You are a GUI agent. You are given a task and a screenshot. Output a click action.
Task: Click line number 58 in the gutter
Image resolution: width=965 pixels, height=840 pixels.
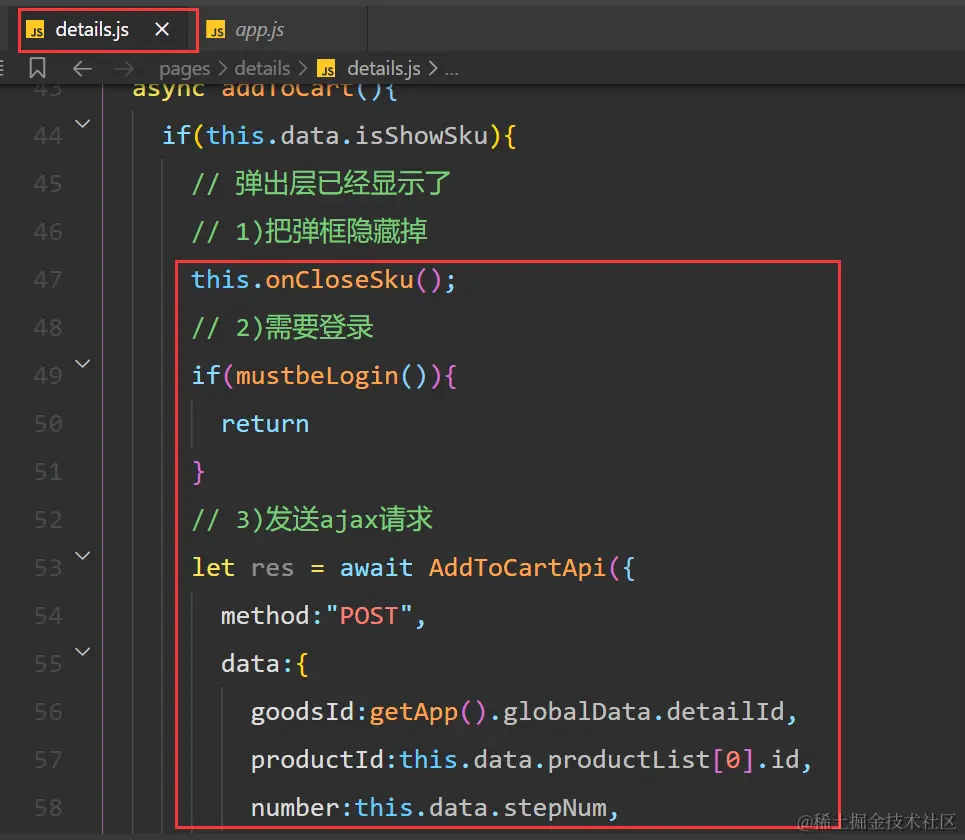[x=48, y=808]
